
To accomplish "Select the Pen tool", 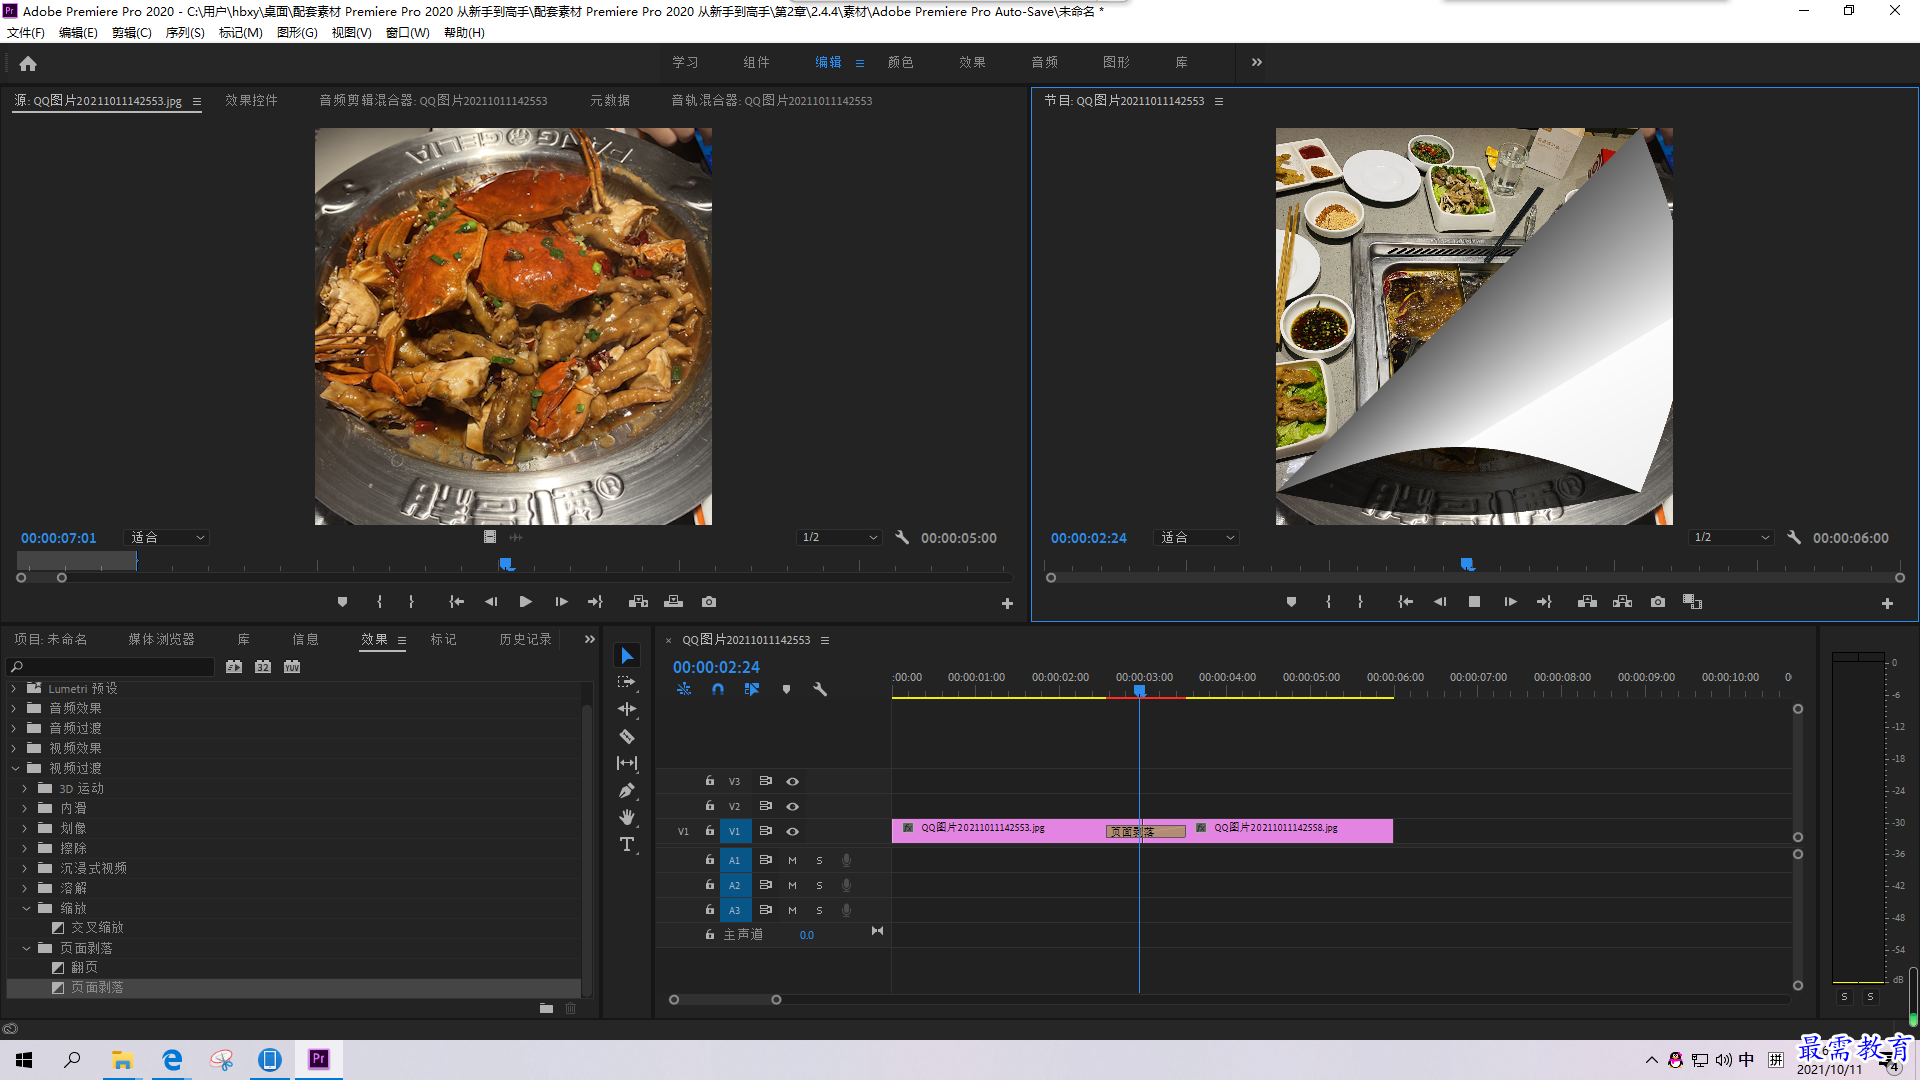I will [x=627, y=790].
